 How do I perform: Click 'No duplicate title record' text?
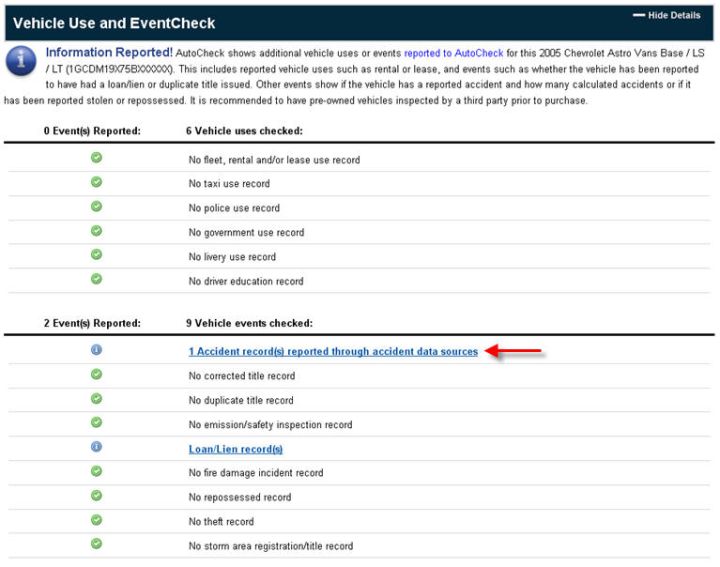pos(241,400)
